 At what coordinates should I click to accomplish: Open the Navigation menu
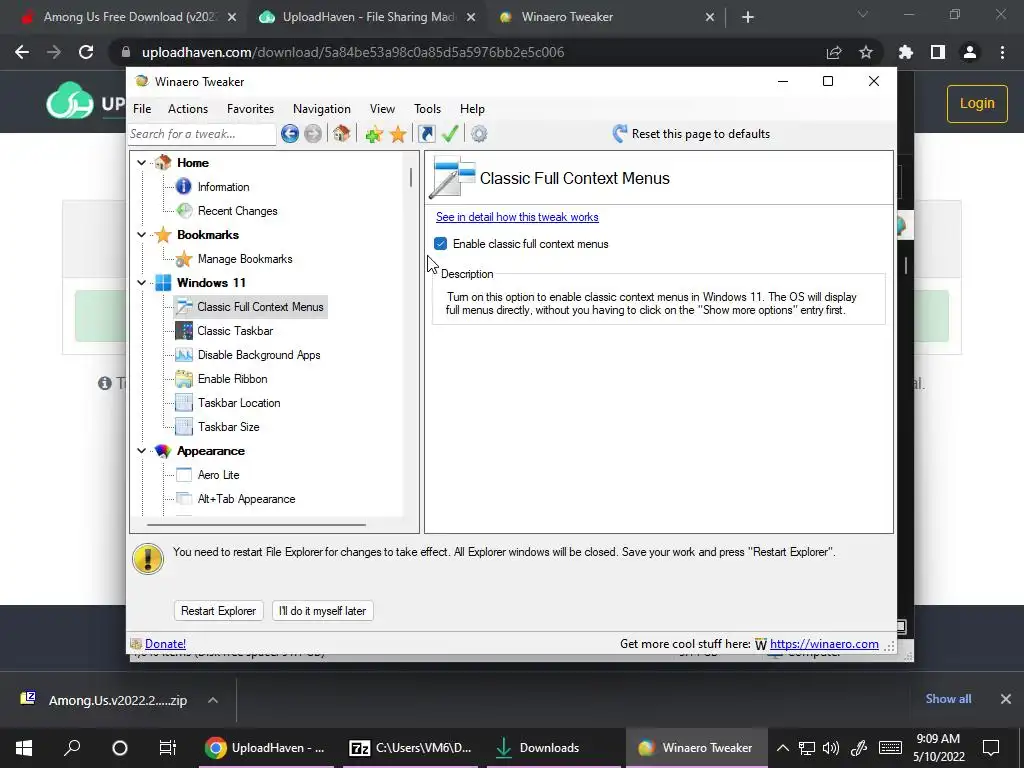[x=321, y=109]
